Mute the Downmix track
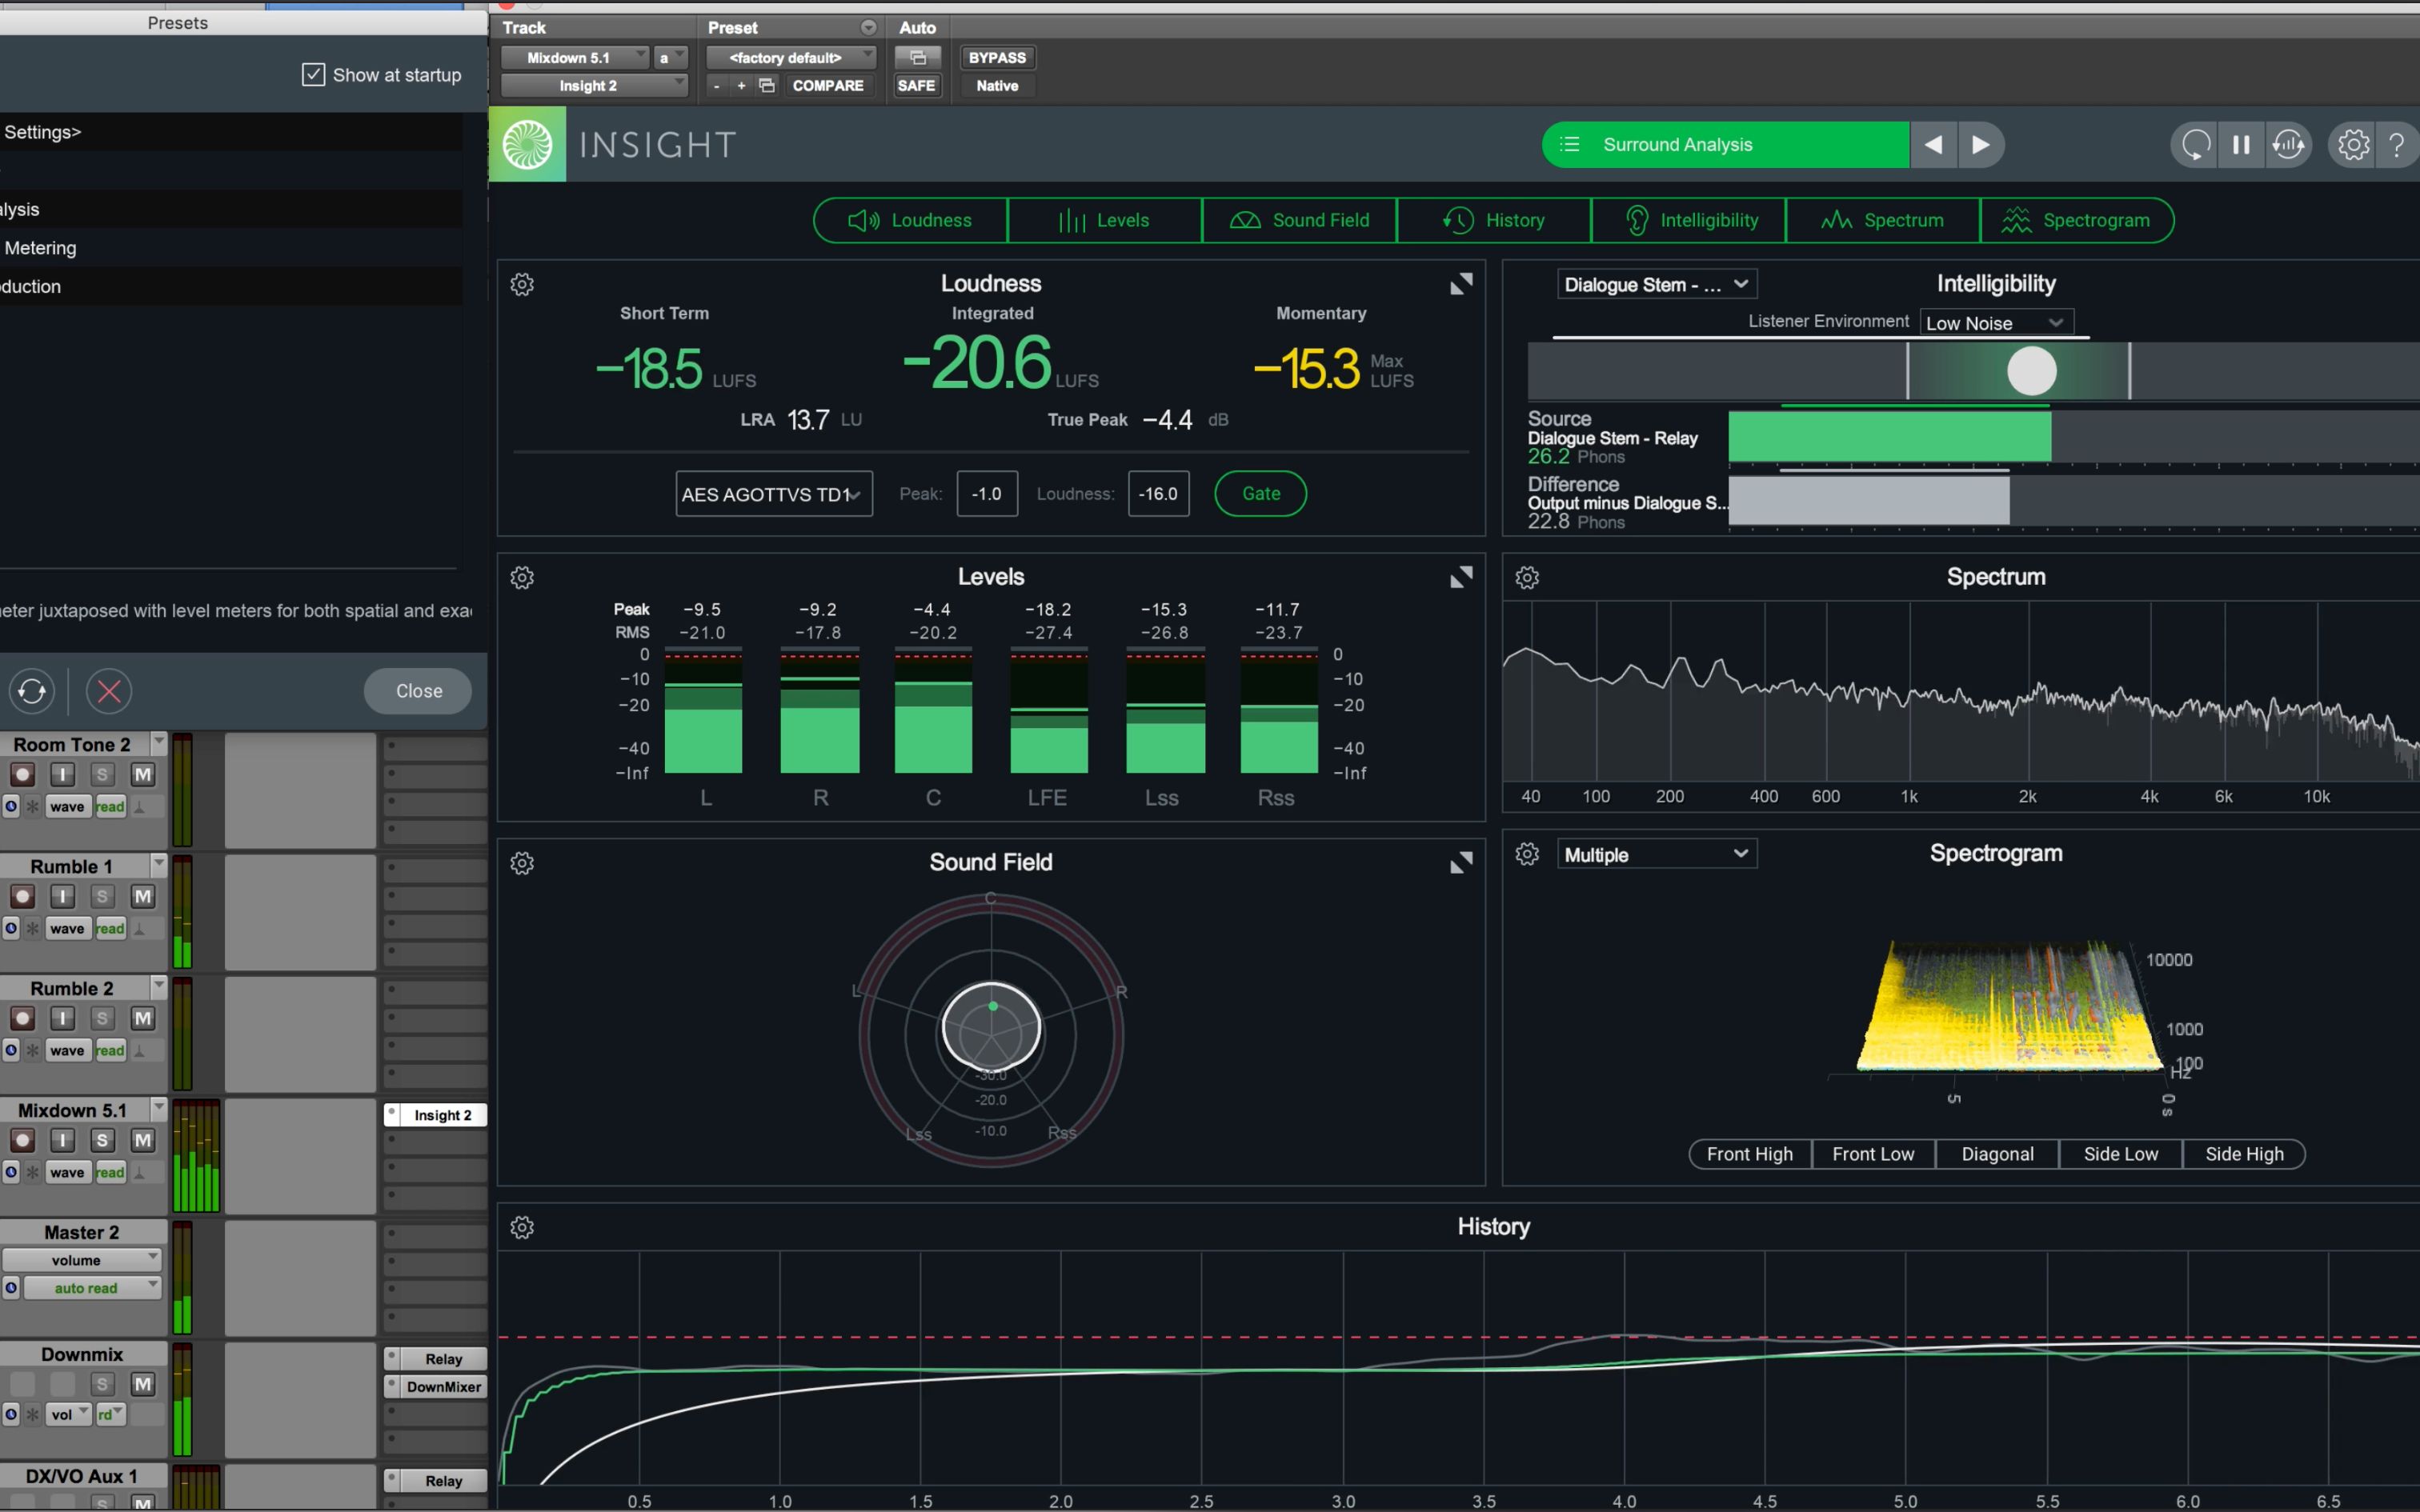Screen dimensions: 2420x1512 coord(143,1385)
